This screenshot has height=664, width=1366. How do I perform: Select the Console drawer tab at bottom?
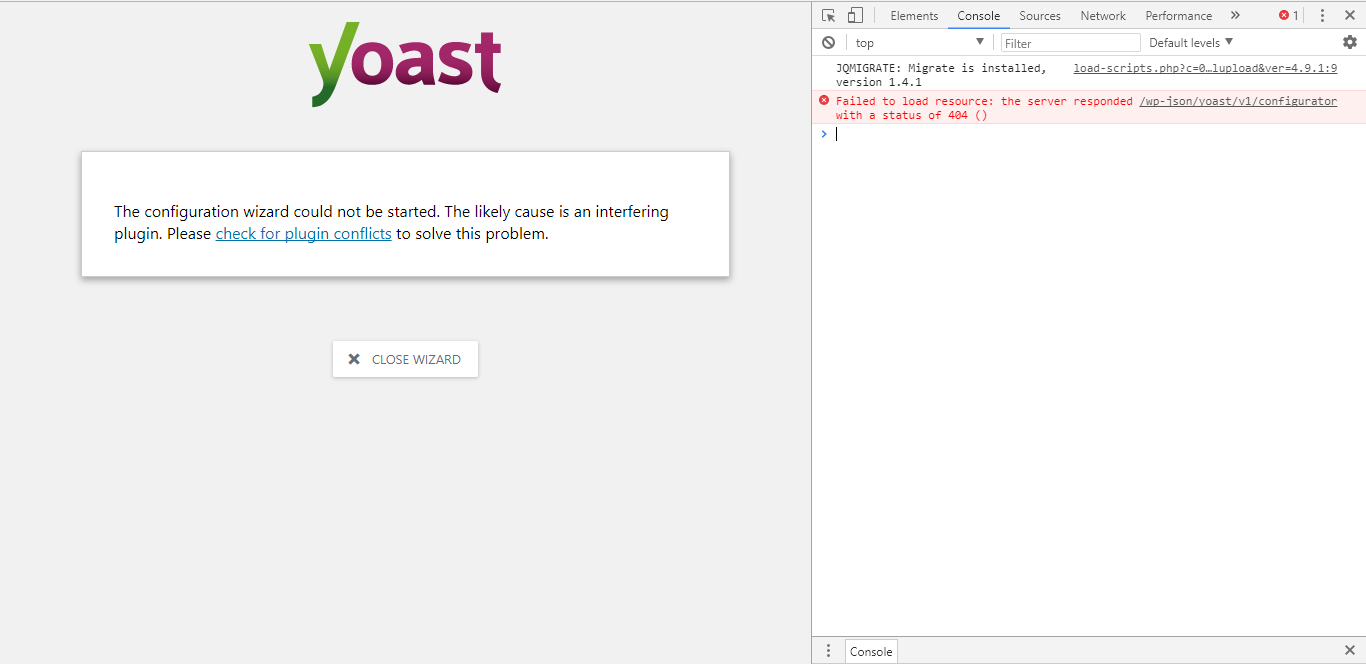pos(871,651)
